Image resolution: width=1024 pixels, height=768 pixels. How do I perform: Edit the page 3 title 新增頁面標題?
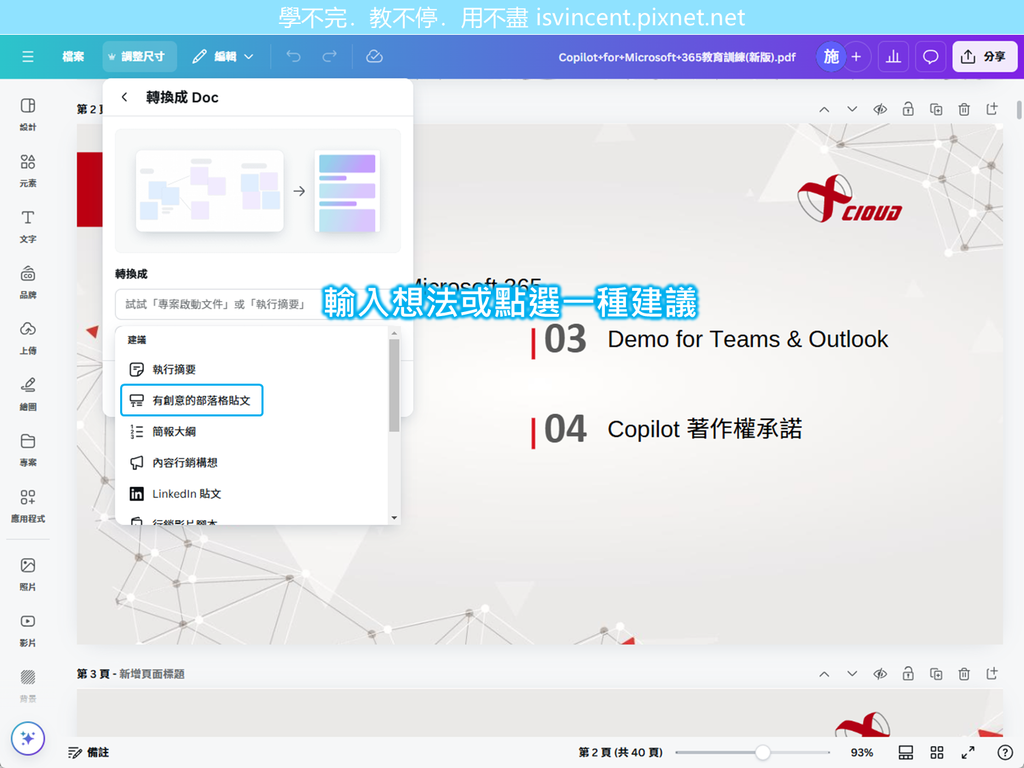click(152, 674)
